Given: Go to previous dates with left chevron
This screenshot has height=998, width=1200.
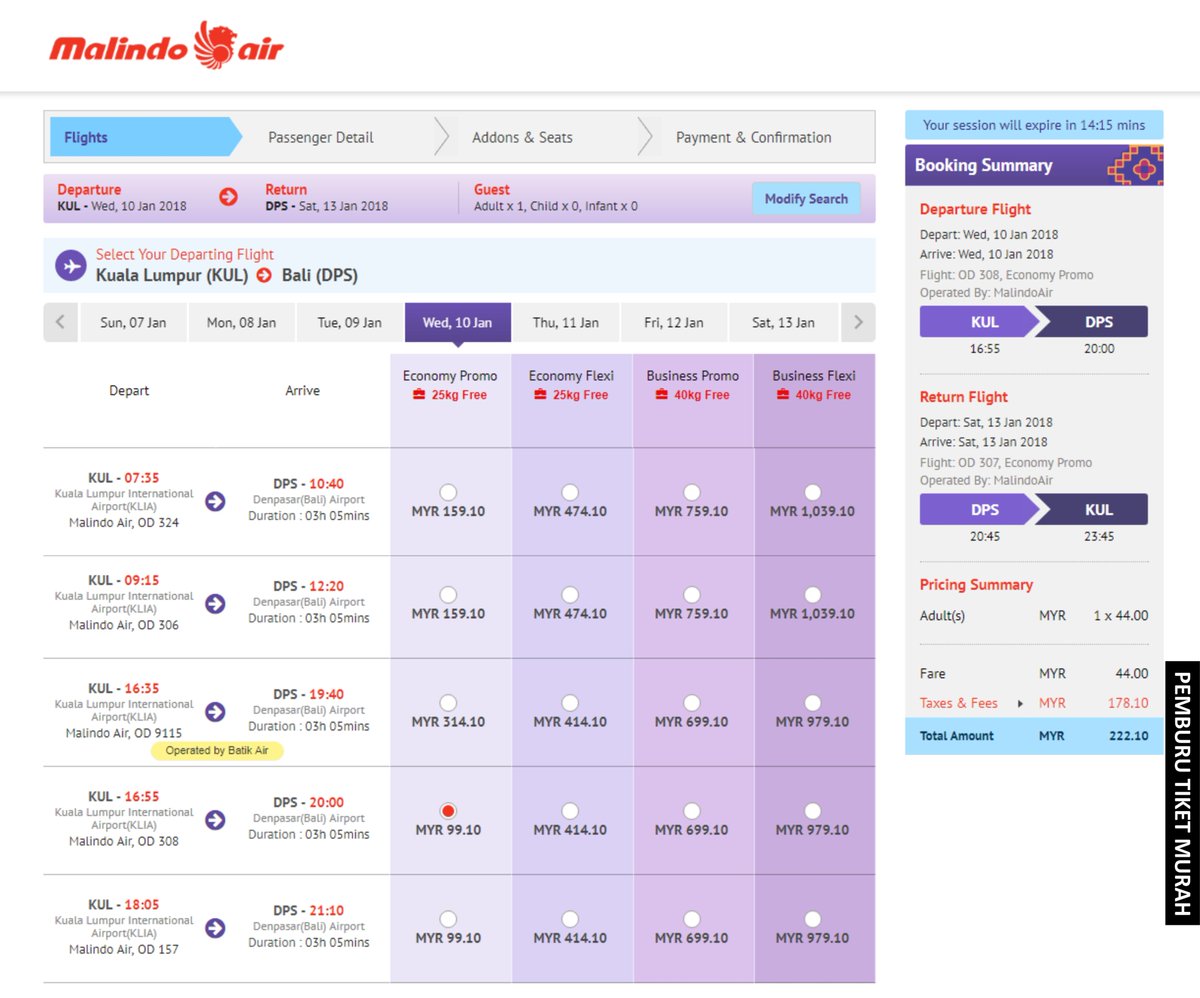Looking at the screenshot, I should [x=60, y=322].
